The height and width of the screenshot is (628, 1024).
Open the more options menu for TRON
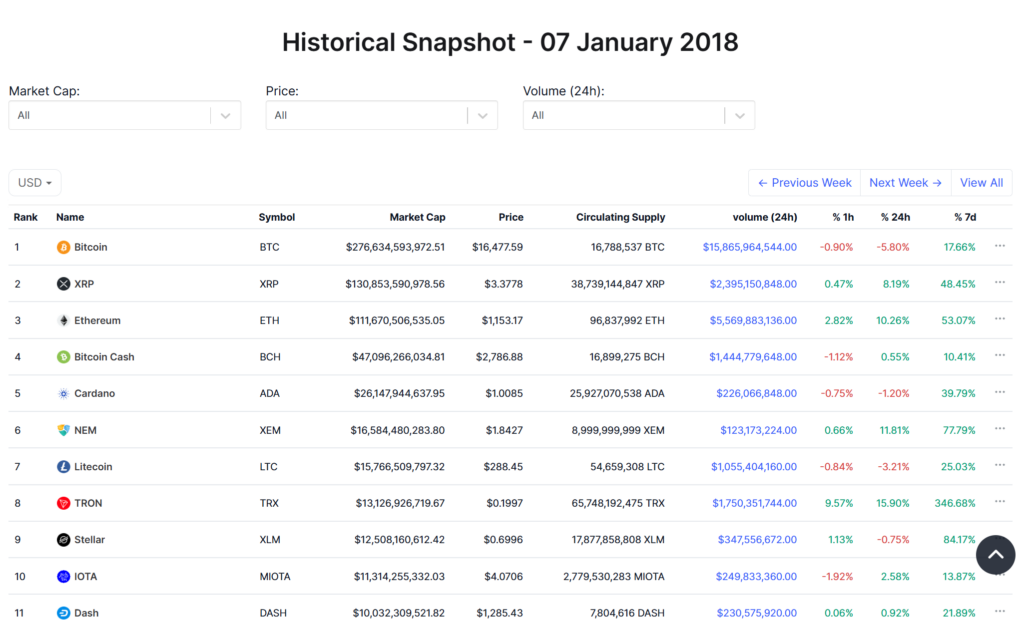click(1000, 502)
